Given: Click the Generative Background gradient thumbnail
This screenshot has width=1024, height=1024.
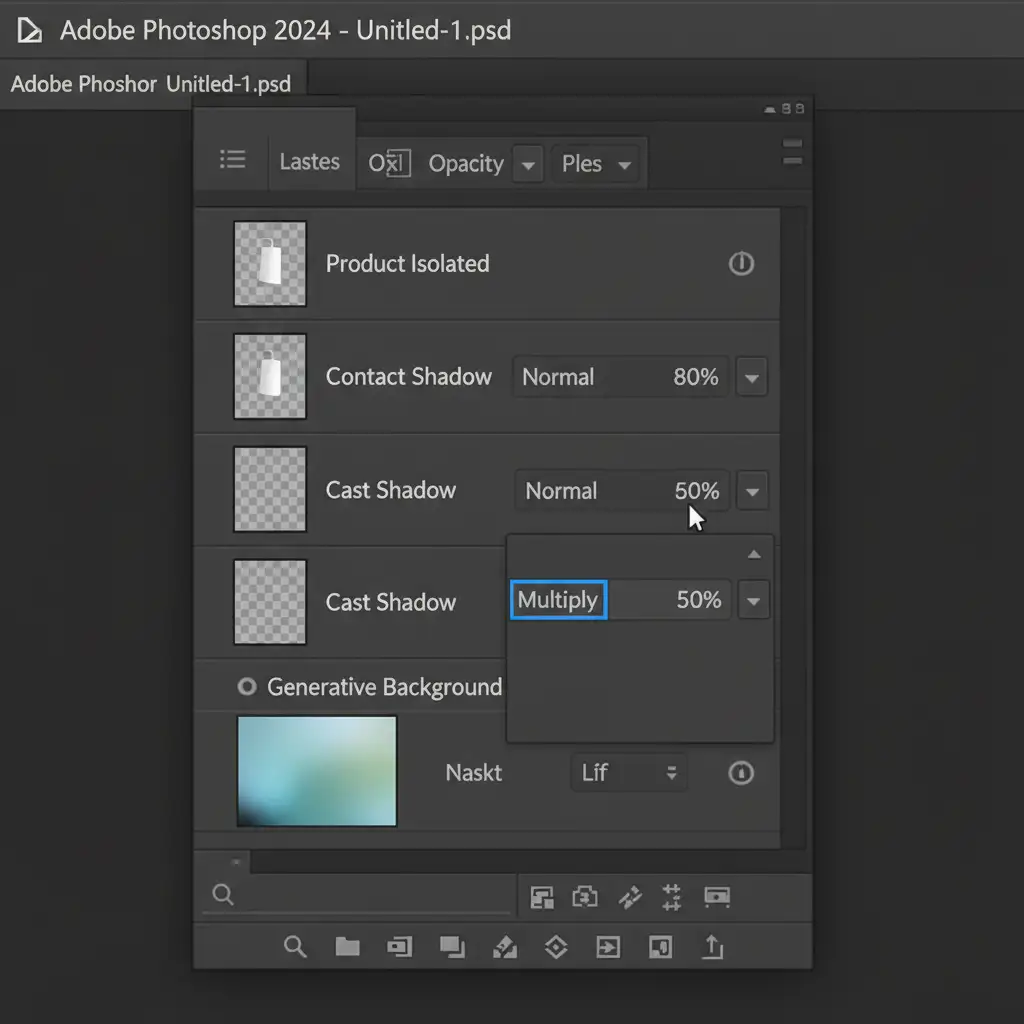Looking at the screenshot, I should pyautogui.click(x=317, y=771).
